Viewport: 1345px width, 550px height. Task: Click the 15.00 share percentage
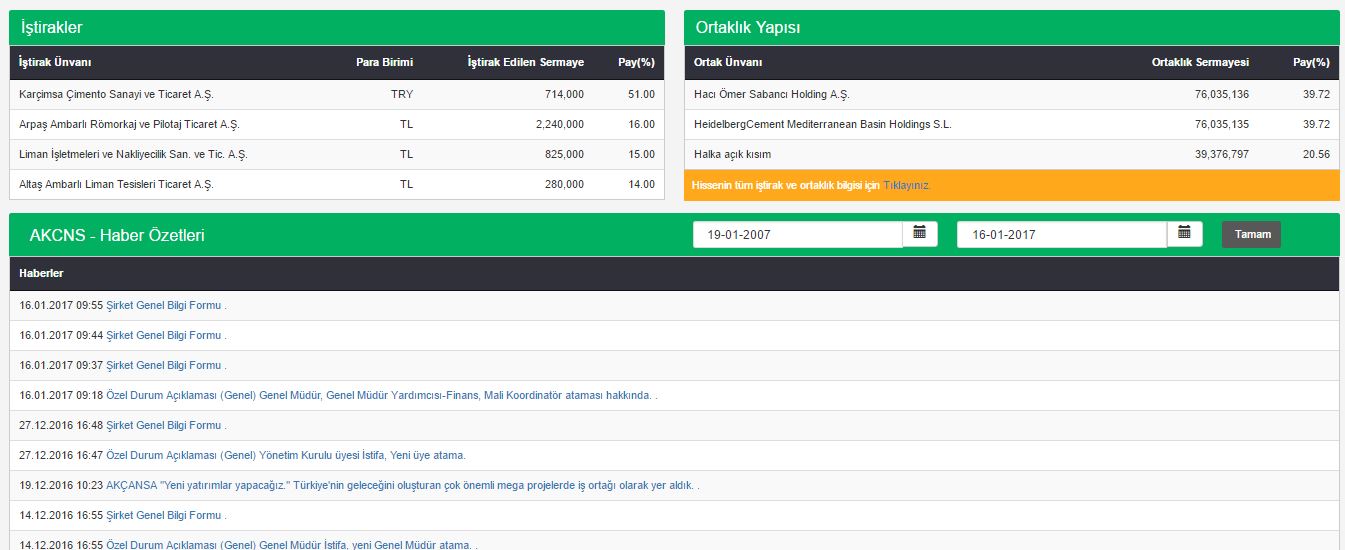pos(641,154)
